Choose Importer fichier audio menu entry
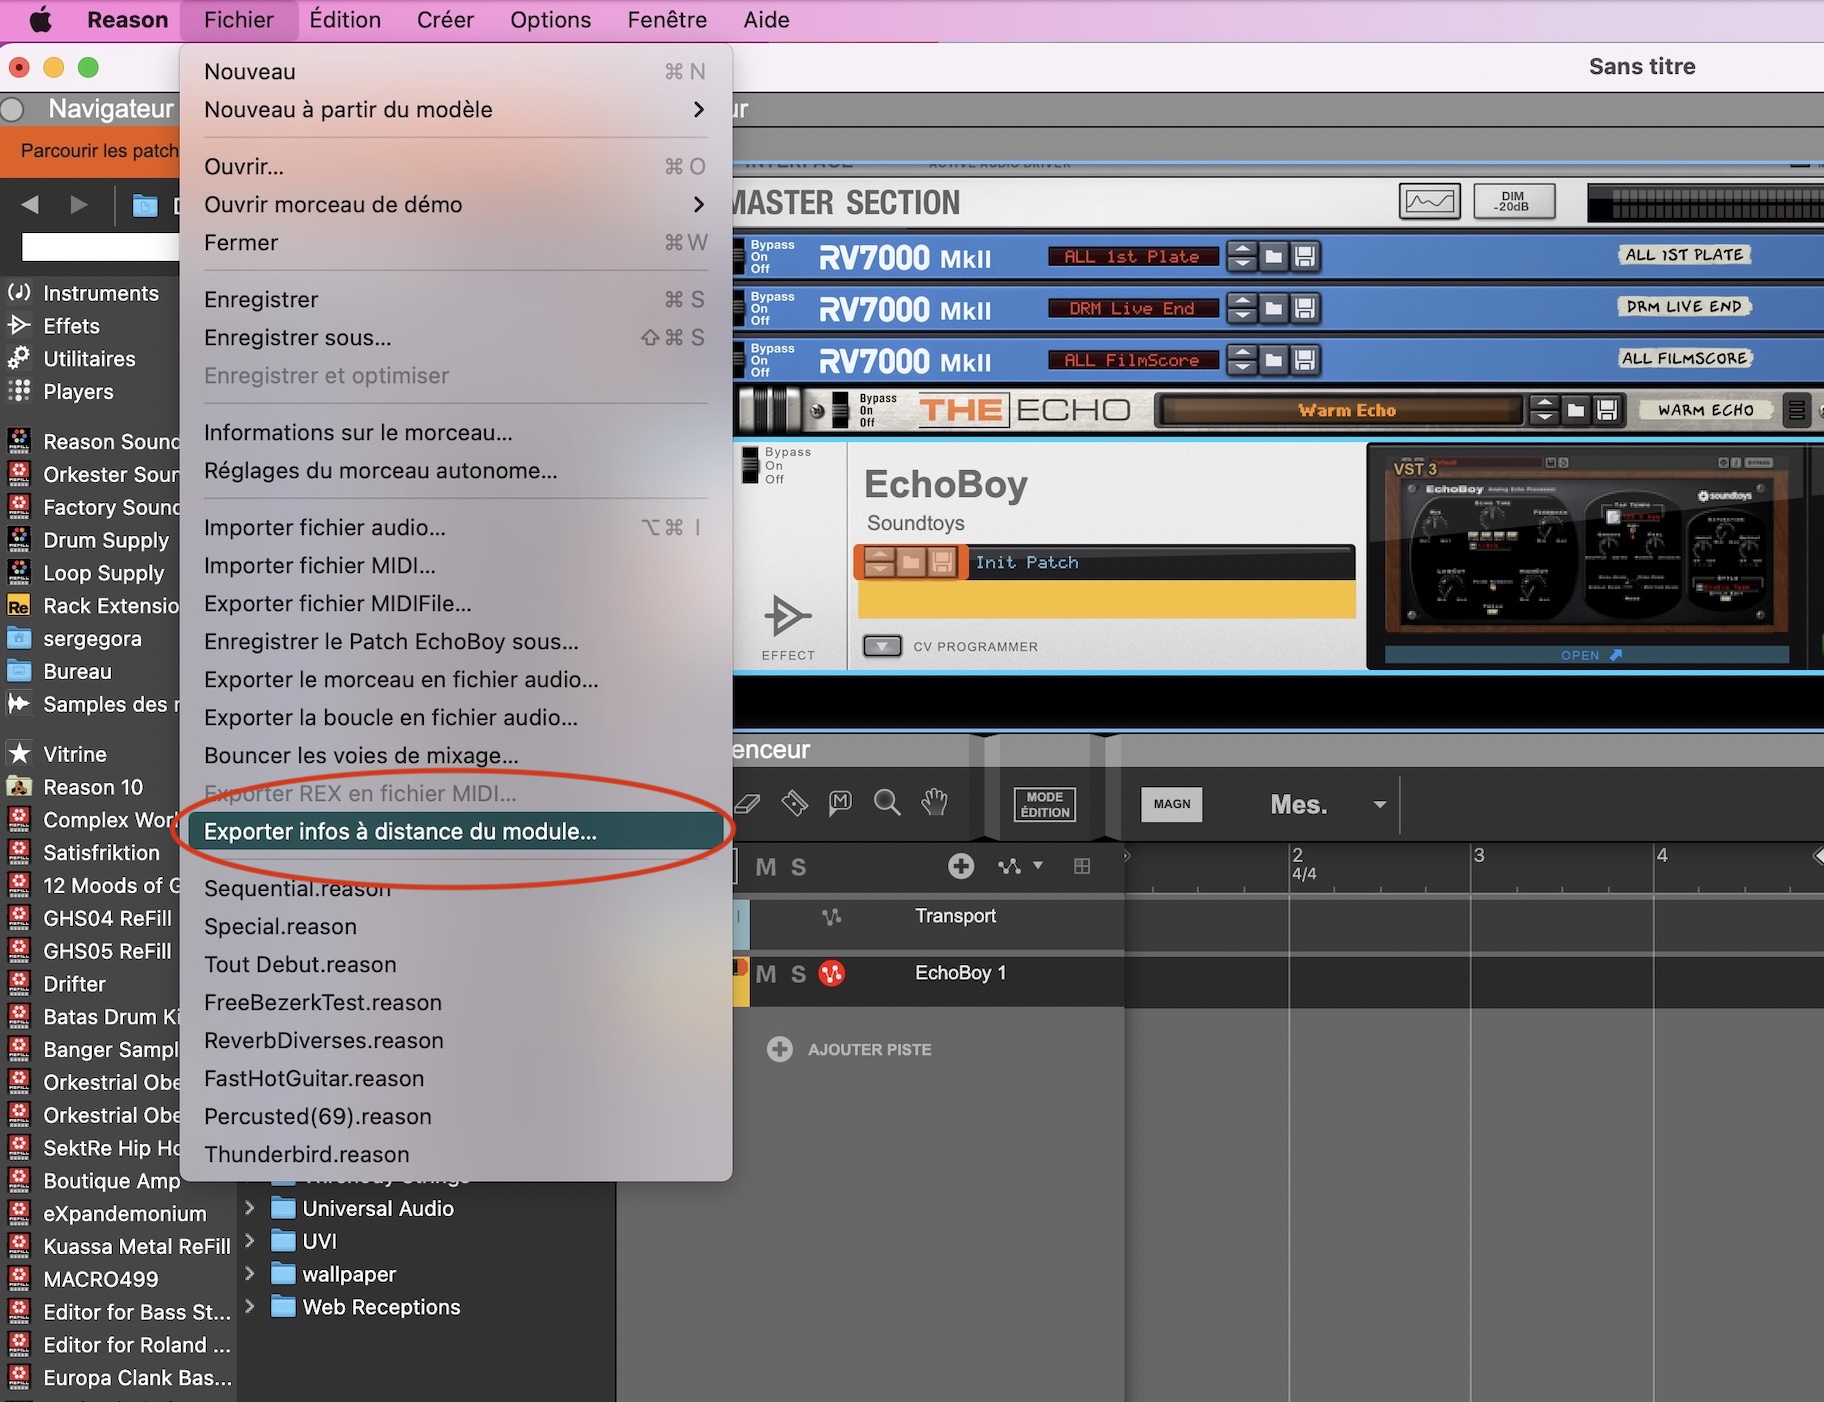The width and height of the screenshot is (1824, 1402). point(455,528)
